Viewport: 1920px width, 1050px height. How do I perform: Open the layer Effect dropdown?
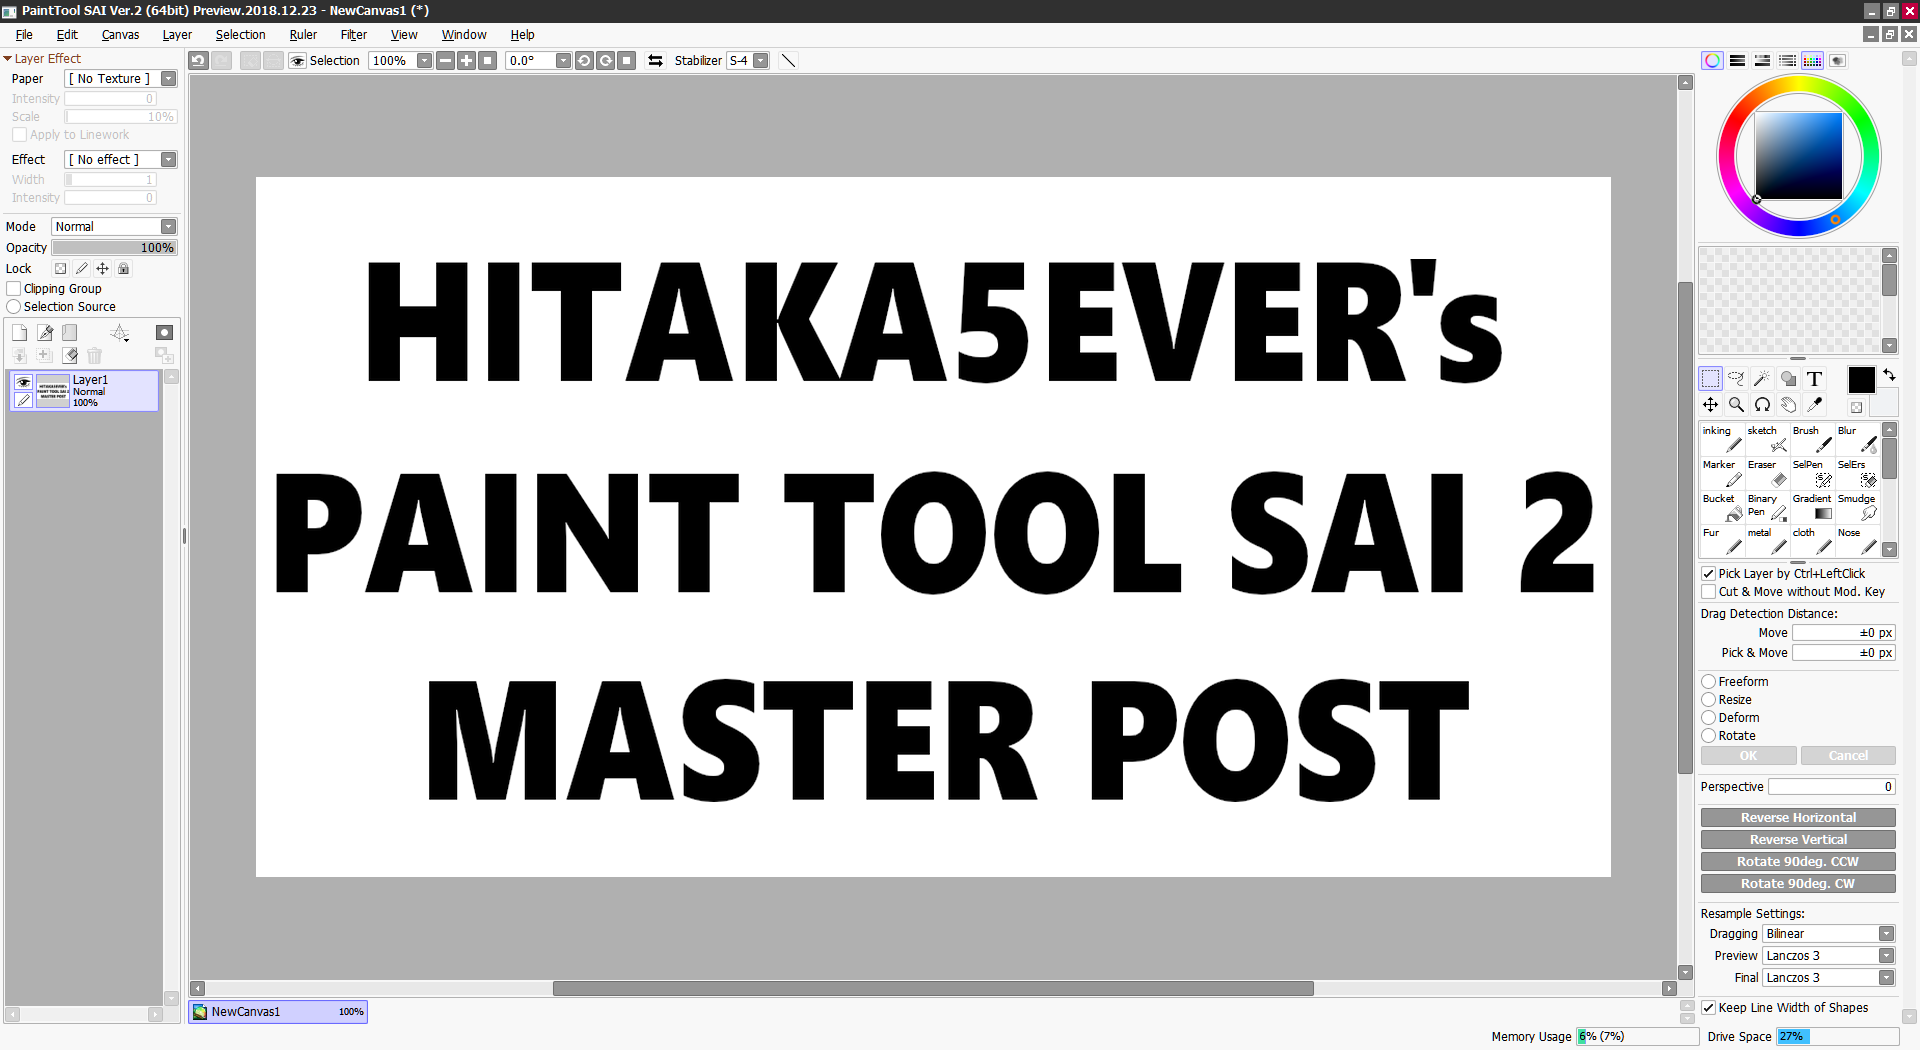coord(121,160)
